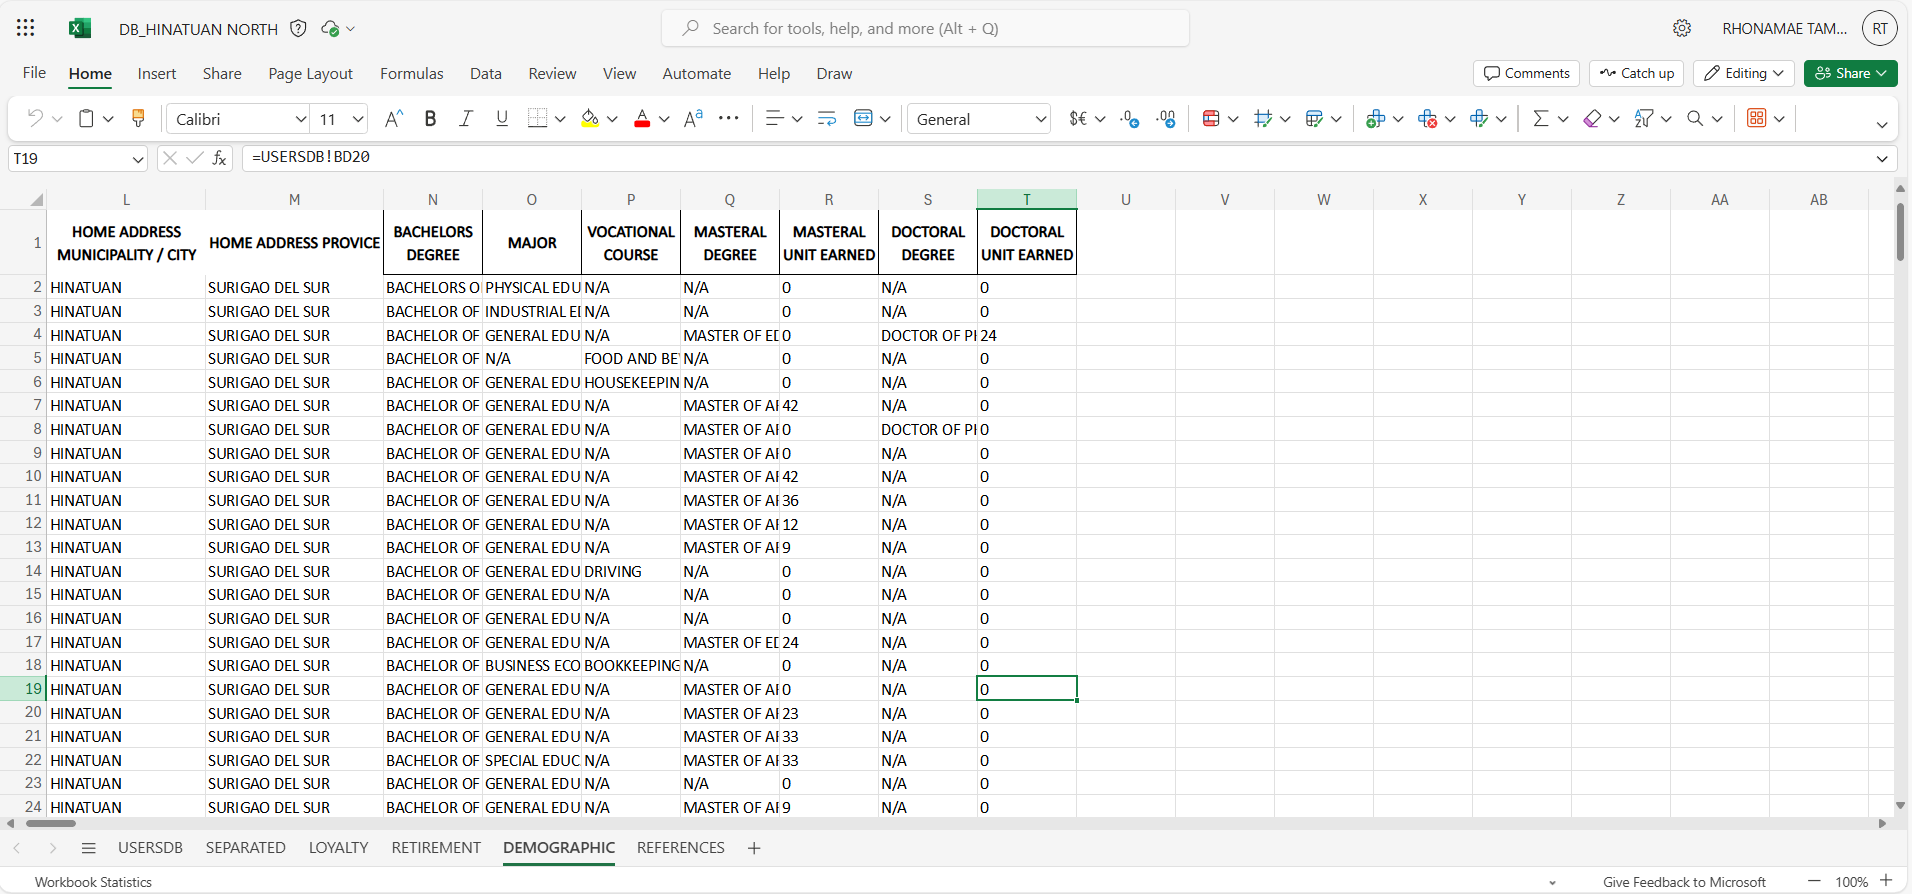Open the Formulas ribbon tab

tap(411, 74)
